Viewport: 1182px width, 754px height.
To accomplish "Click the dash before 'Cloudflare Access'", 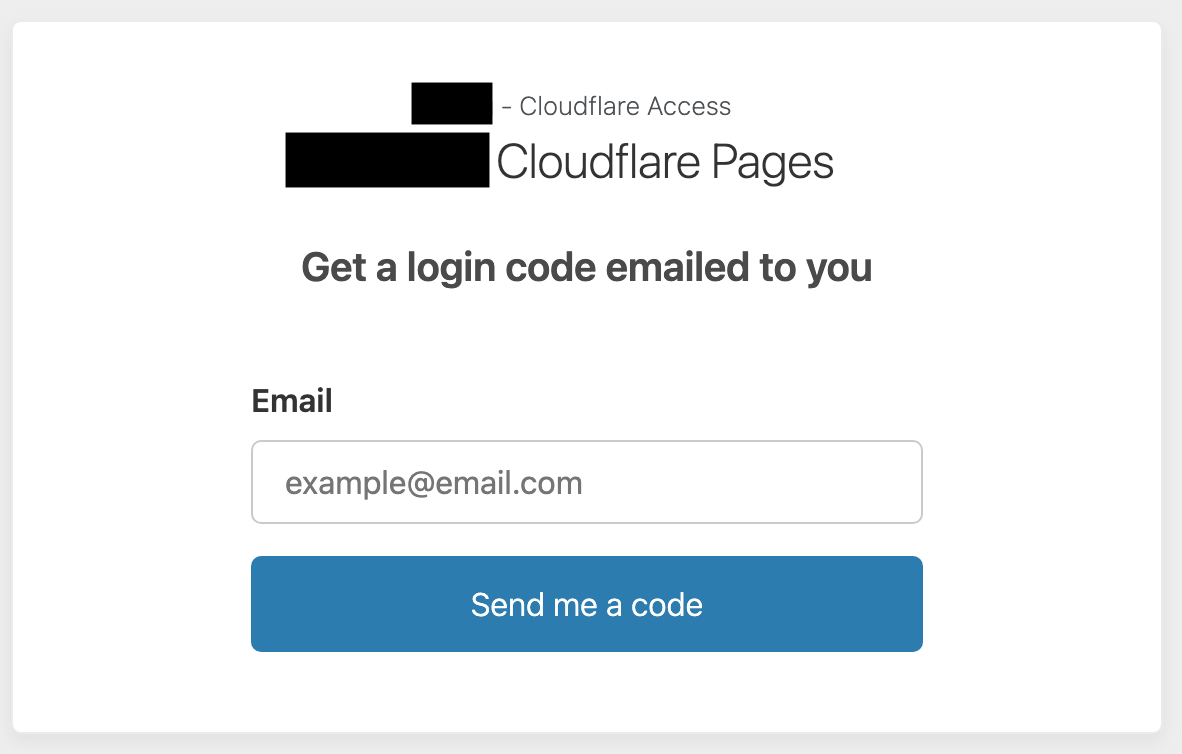I will [507, 106].
